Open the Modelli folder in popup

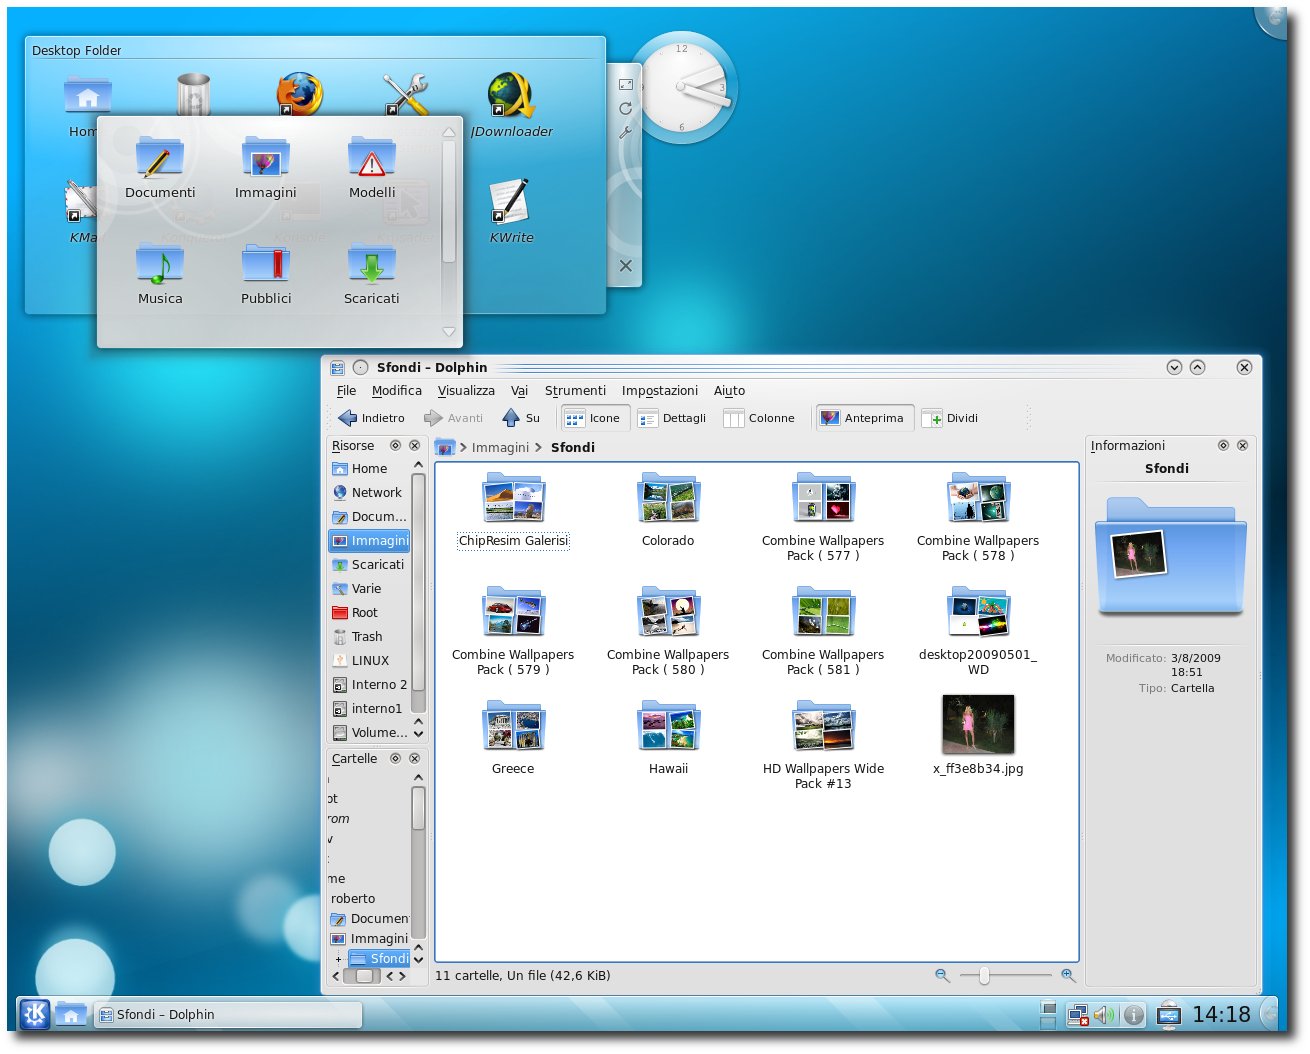pos(372,168)
